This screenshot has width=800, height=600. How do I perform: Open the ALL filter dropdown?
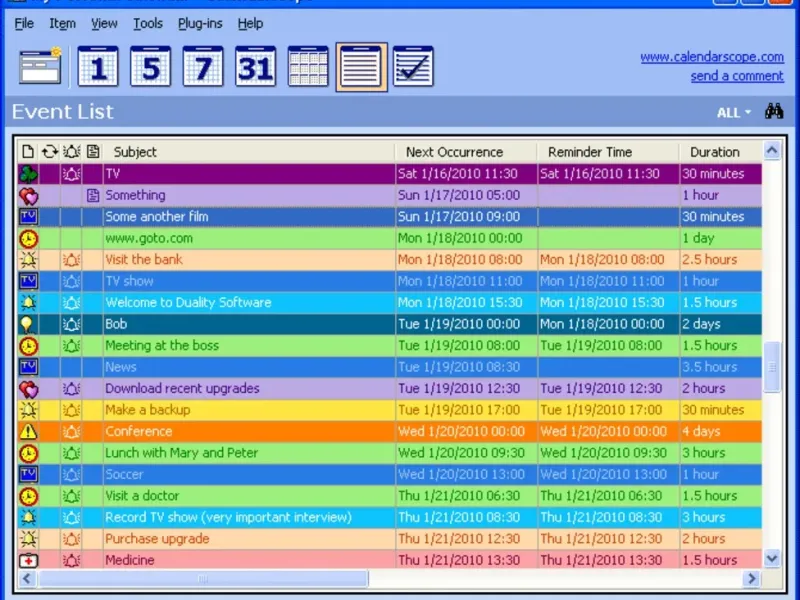coord(734,112)
